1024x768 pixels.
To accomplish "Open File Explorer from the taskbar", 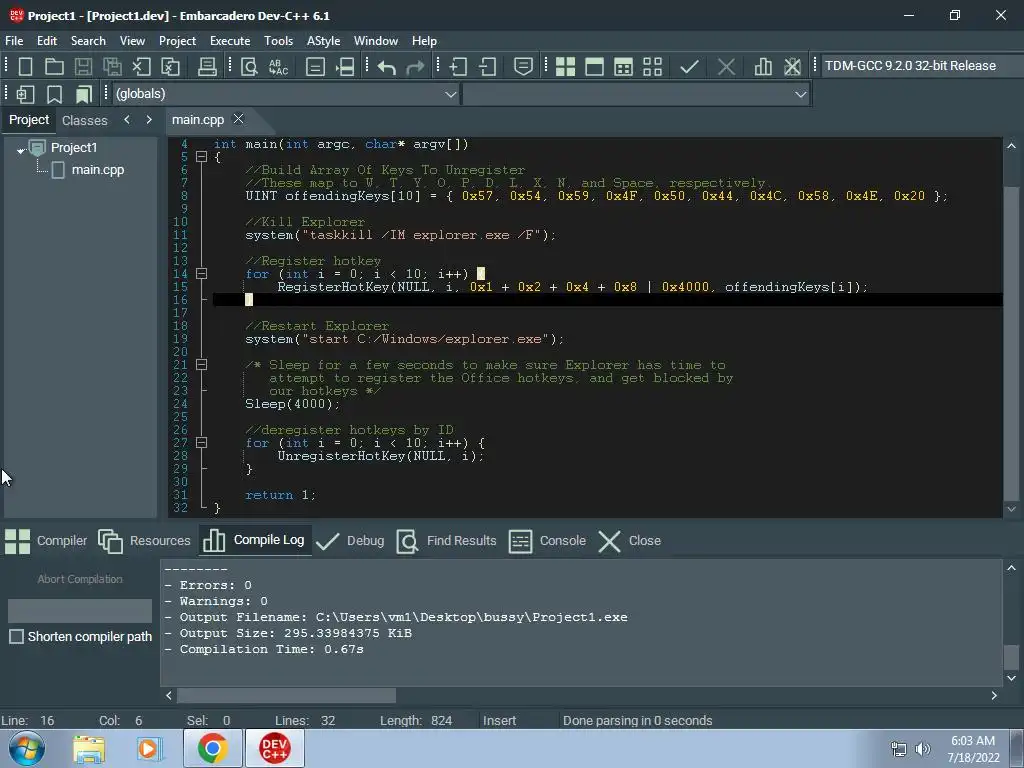I will (x=89, y=748).
